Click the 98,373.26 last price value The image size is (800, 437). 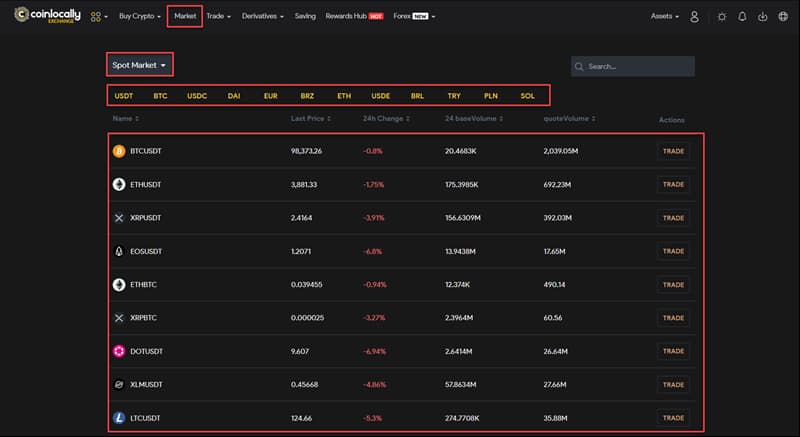(306, 151)
